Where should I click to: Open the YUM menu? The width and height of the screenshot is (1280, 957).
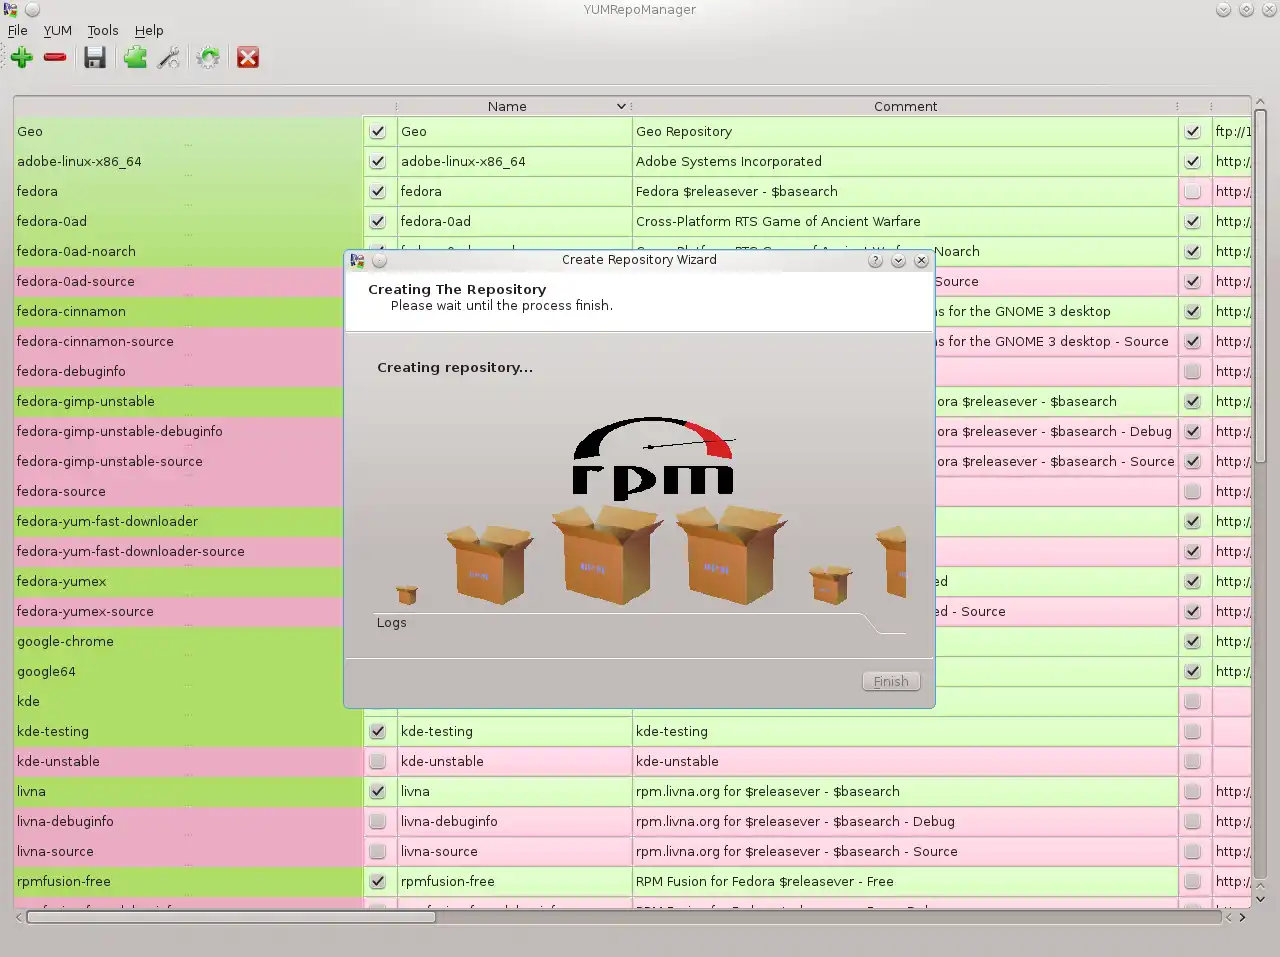(x=57, y=31)
